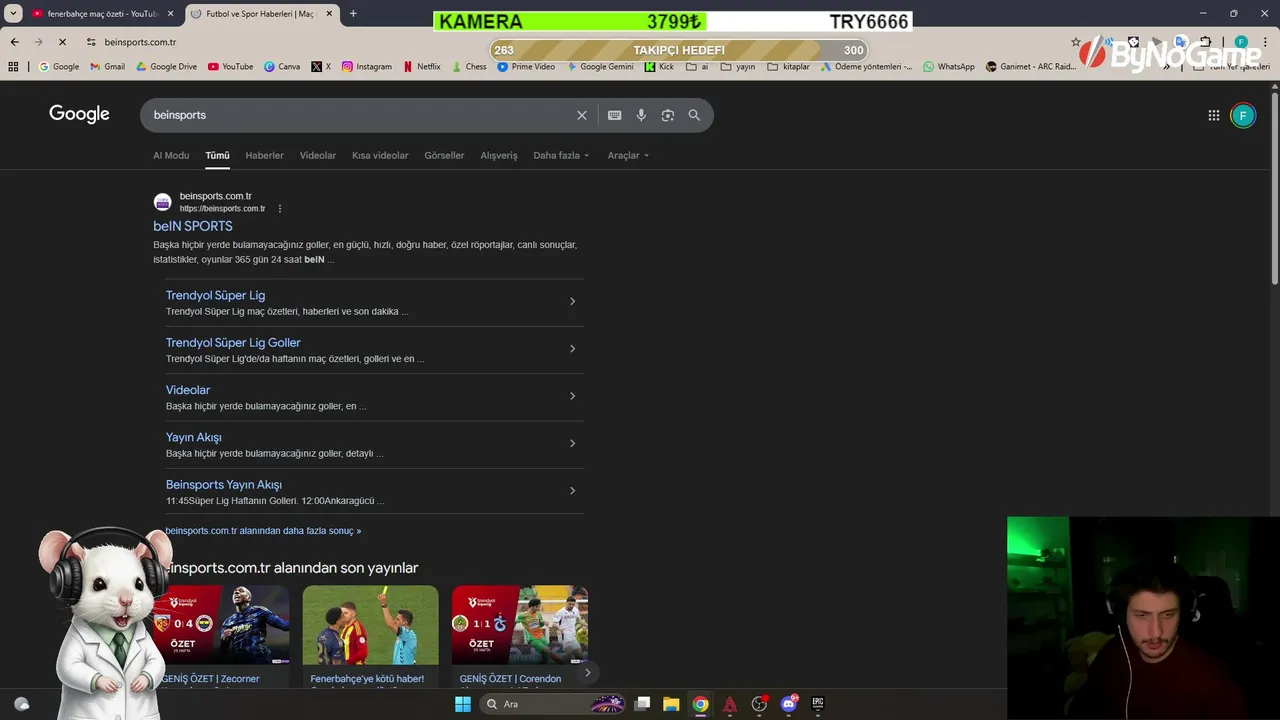Click the TAKİPÇİ HEDEFİ progress bar

coord(679,50)
